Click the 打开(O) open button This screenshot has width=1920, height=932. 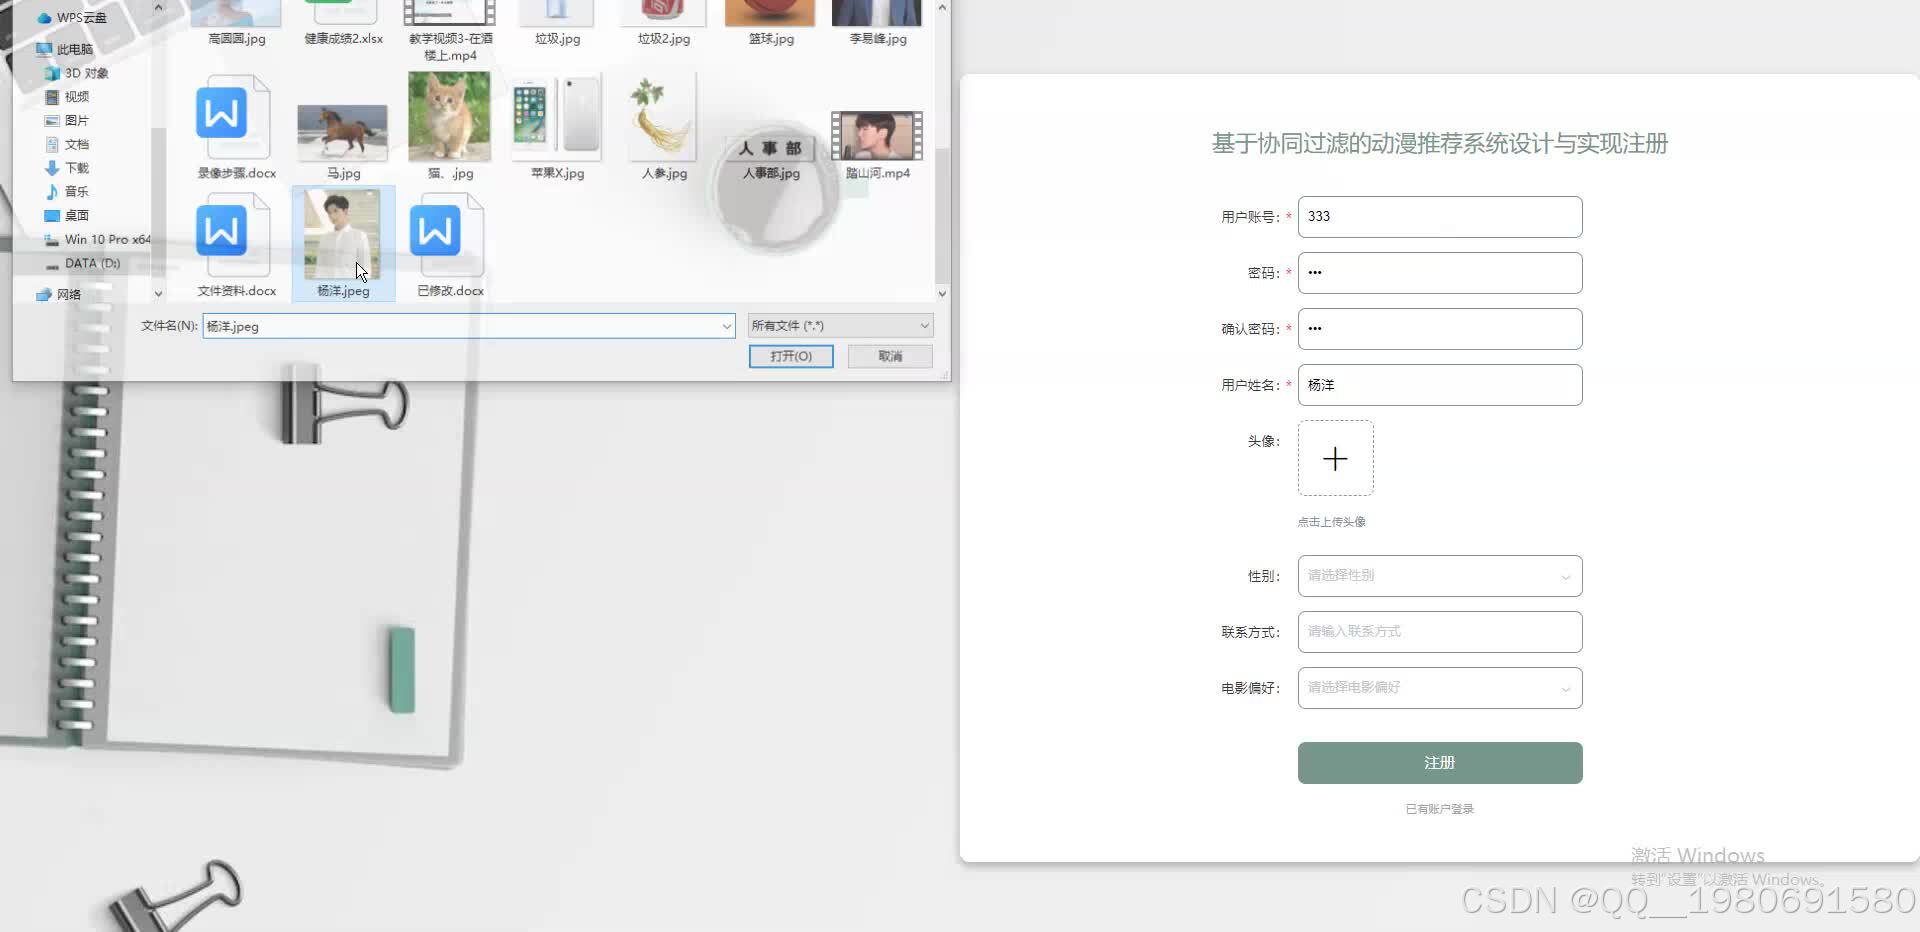pyautogui.click(x=790, y=356)
